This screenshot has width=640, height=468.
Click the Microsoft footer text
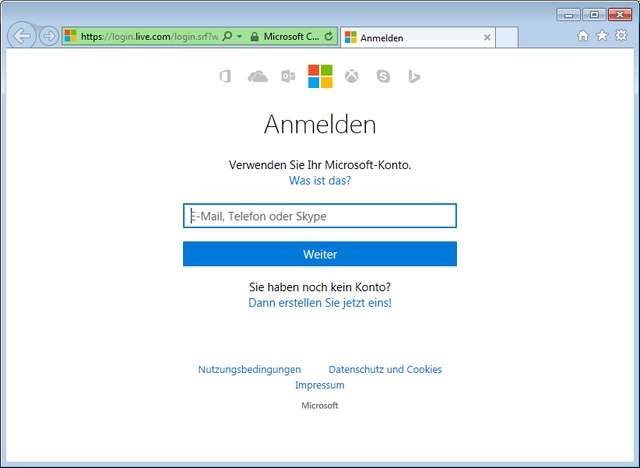click(320, 405)
